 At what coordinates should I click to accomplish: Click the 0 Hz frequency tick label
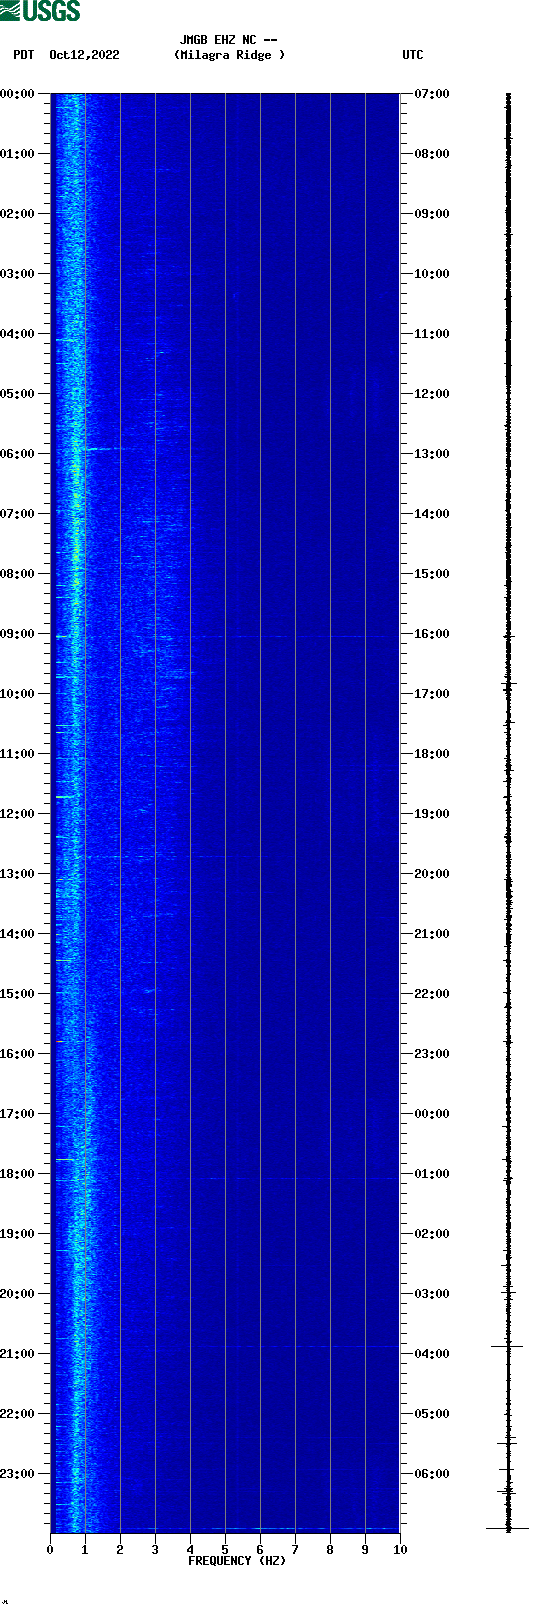point(50,1550)
